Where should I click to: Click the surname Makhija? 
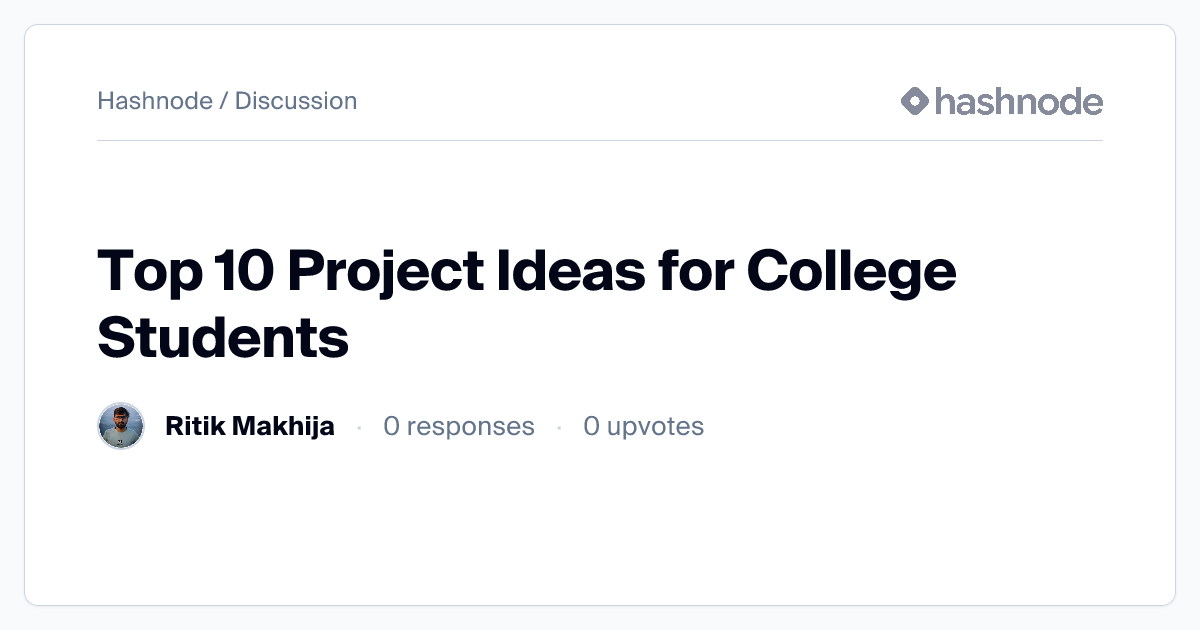click(x=283, y=426)
